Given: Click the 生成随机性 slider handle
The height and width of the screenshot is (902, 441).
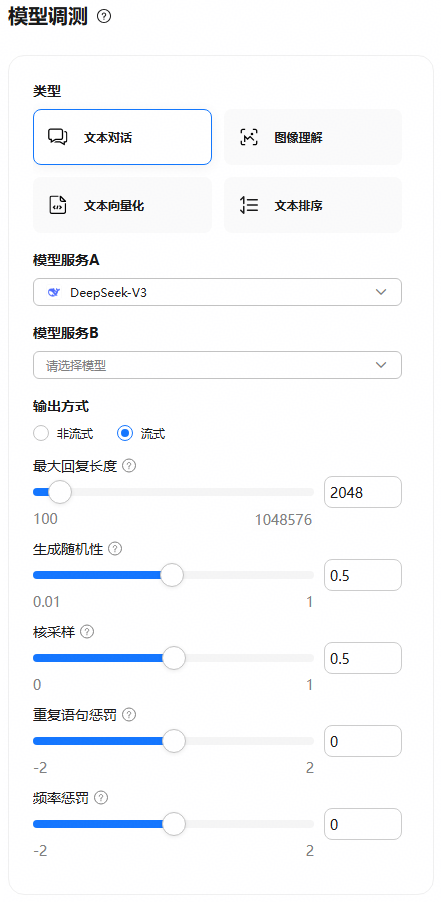Looking at the screenshot, I should (x=171, y=575).
